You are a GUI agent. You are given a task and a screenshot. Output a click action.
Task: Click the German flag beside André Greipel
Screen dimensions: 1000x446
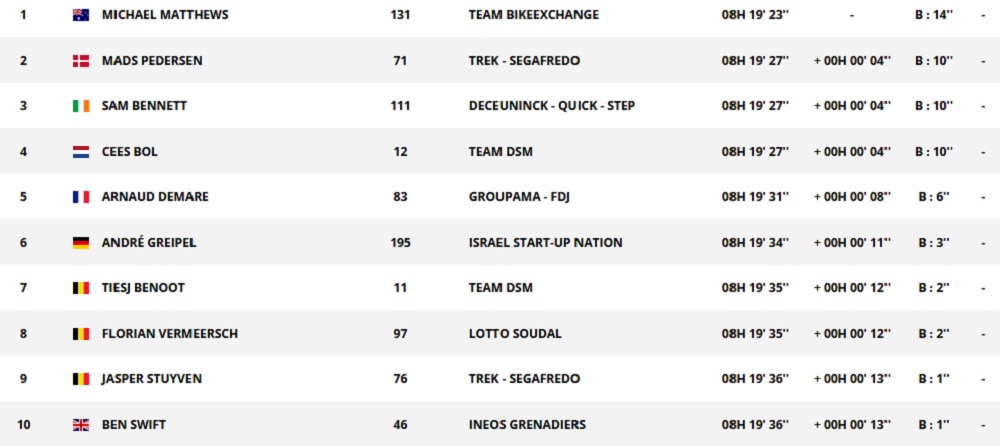(81, 243)
